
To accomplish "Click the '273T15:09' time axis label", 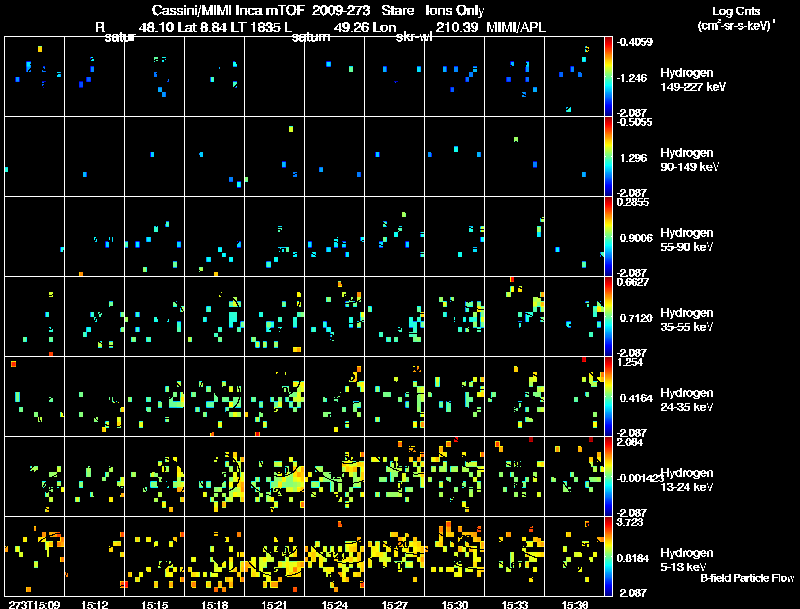I will (x=34, y=604).
